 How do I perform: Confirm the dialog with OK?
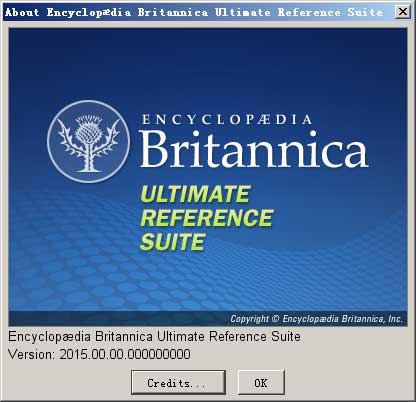click(x=261, y=382)
